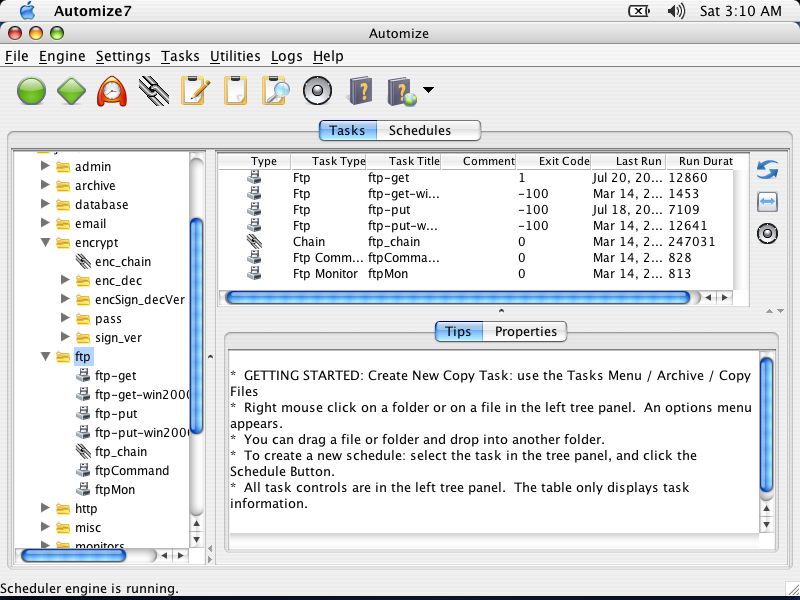
Task: Click the folder icon next to admin
Action: pos(63,167)
